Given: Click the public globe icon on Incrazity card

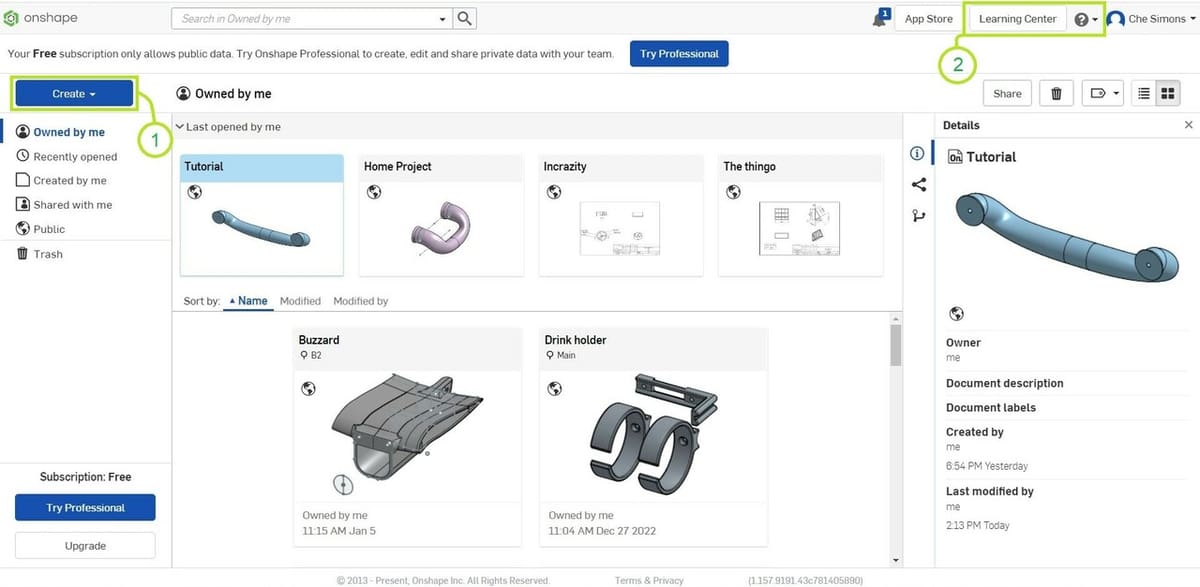Looking at the screenshot, I should [554, 192].
